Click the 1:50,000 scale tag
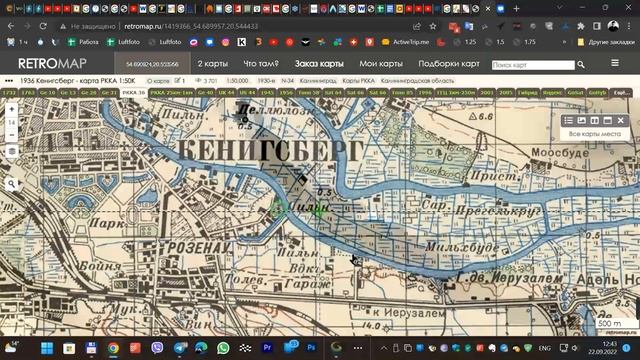The width and height of the screenshot is (640, 360). pos(237,81)
